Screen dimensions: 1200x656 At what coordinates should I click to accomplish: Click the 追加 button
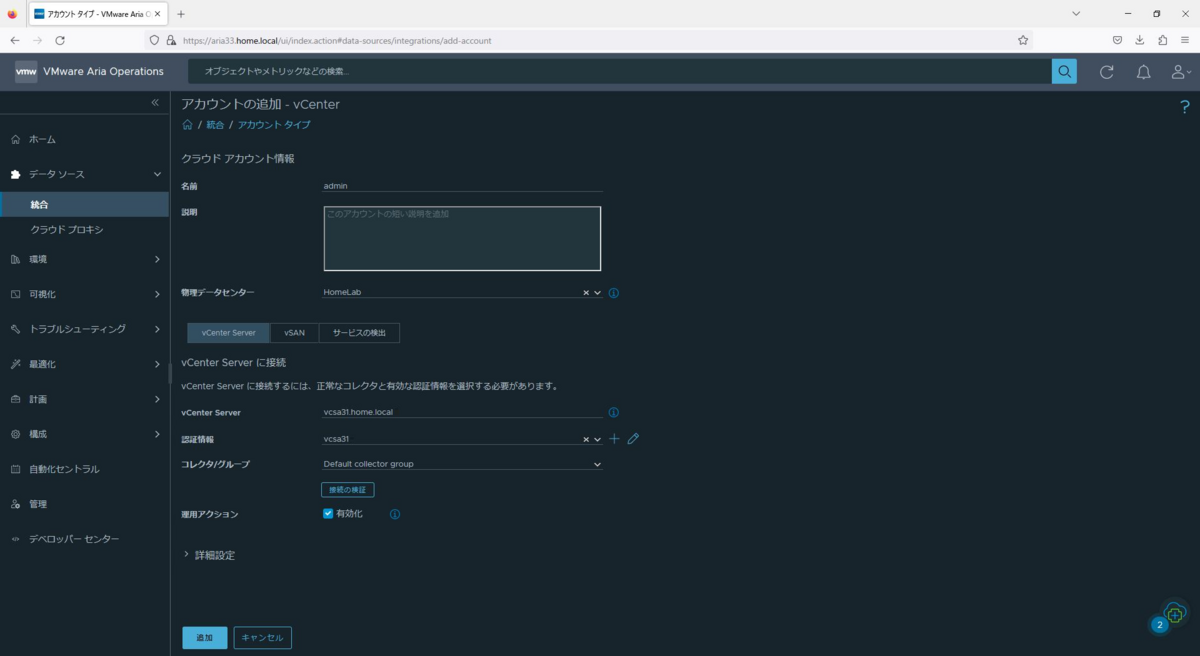[x=204, y=638]
